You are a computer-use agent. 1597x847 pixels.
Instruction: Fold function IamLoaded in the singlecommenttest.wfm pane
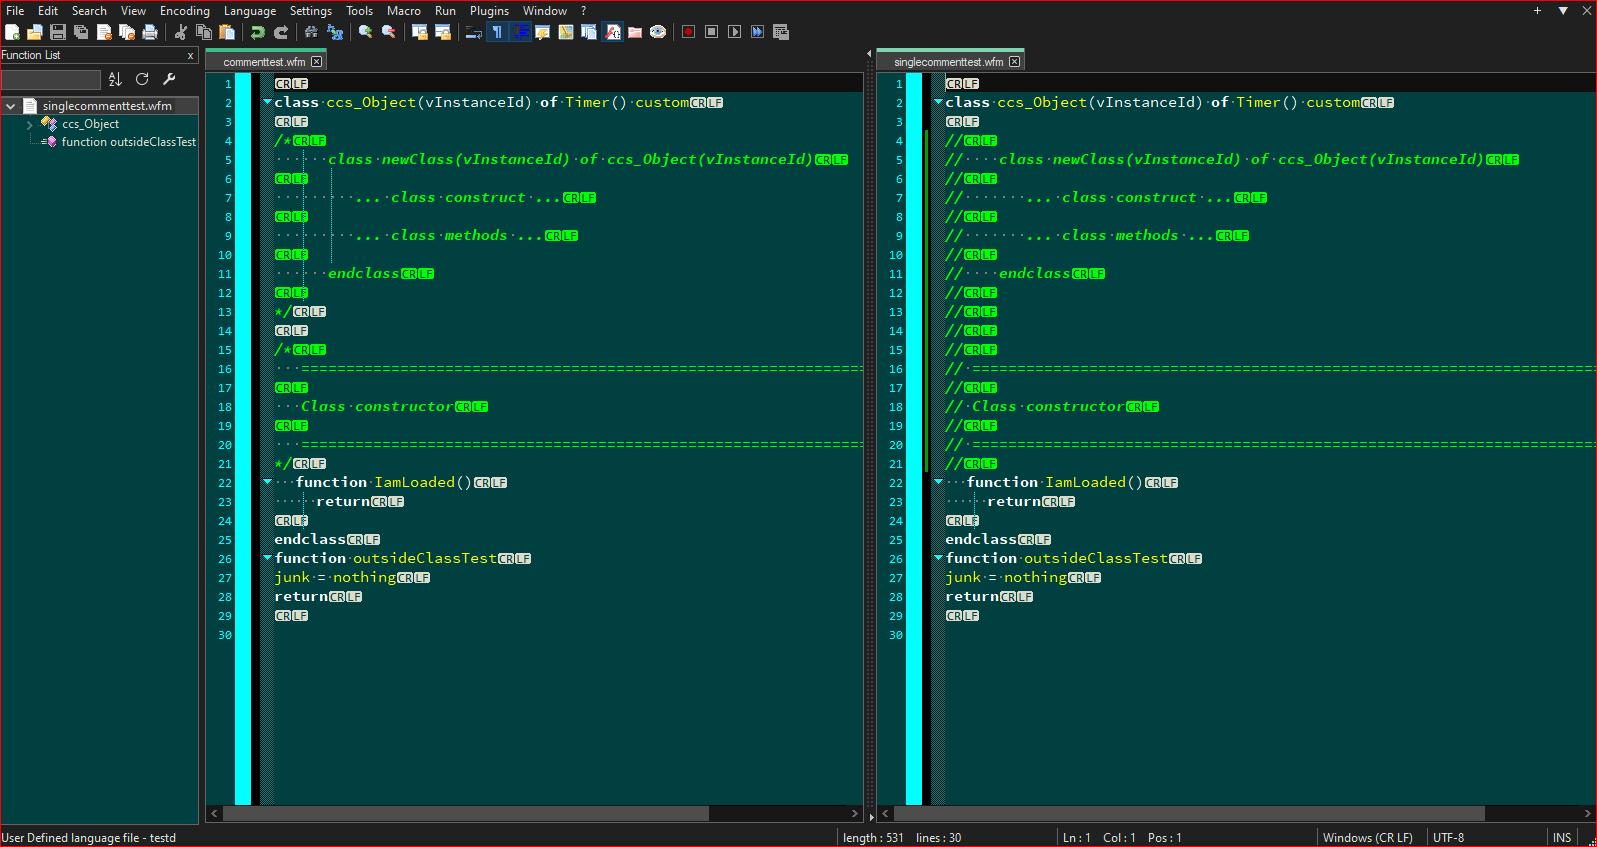point(938,482)
